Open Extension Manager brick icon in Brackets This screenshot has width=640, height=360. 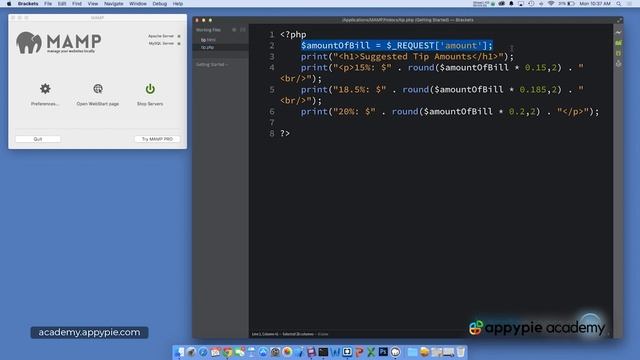click(x=619, y=43)
